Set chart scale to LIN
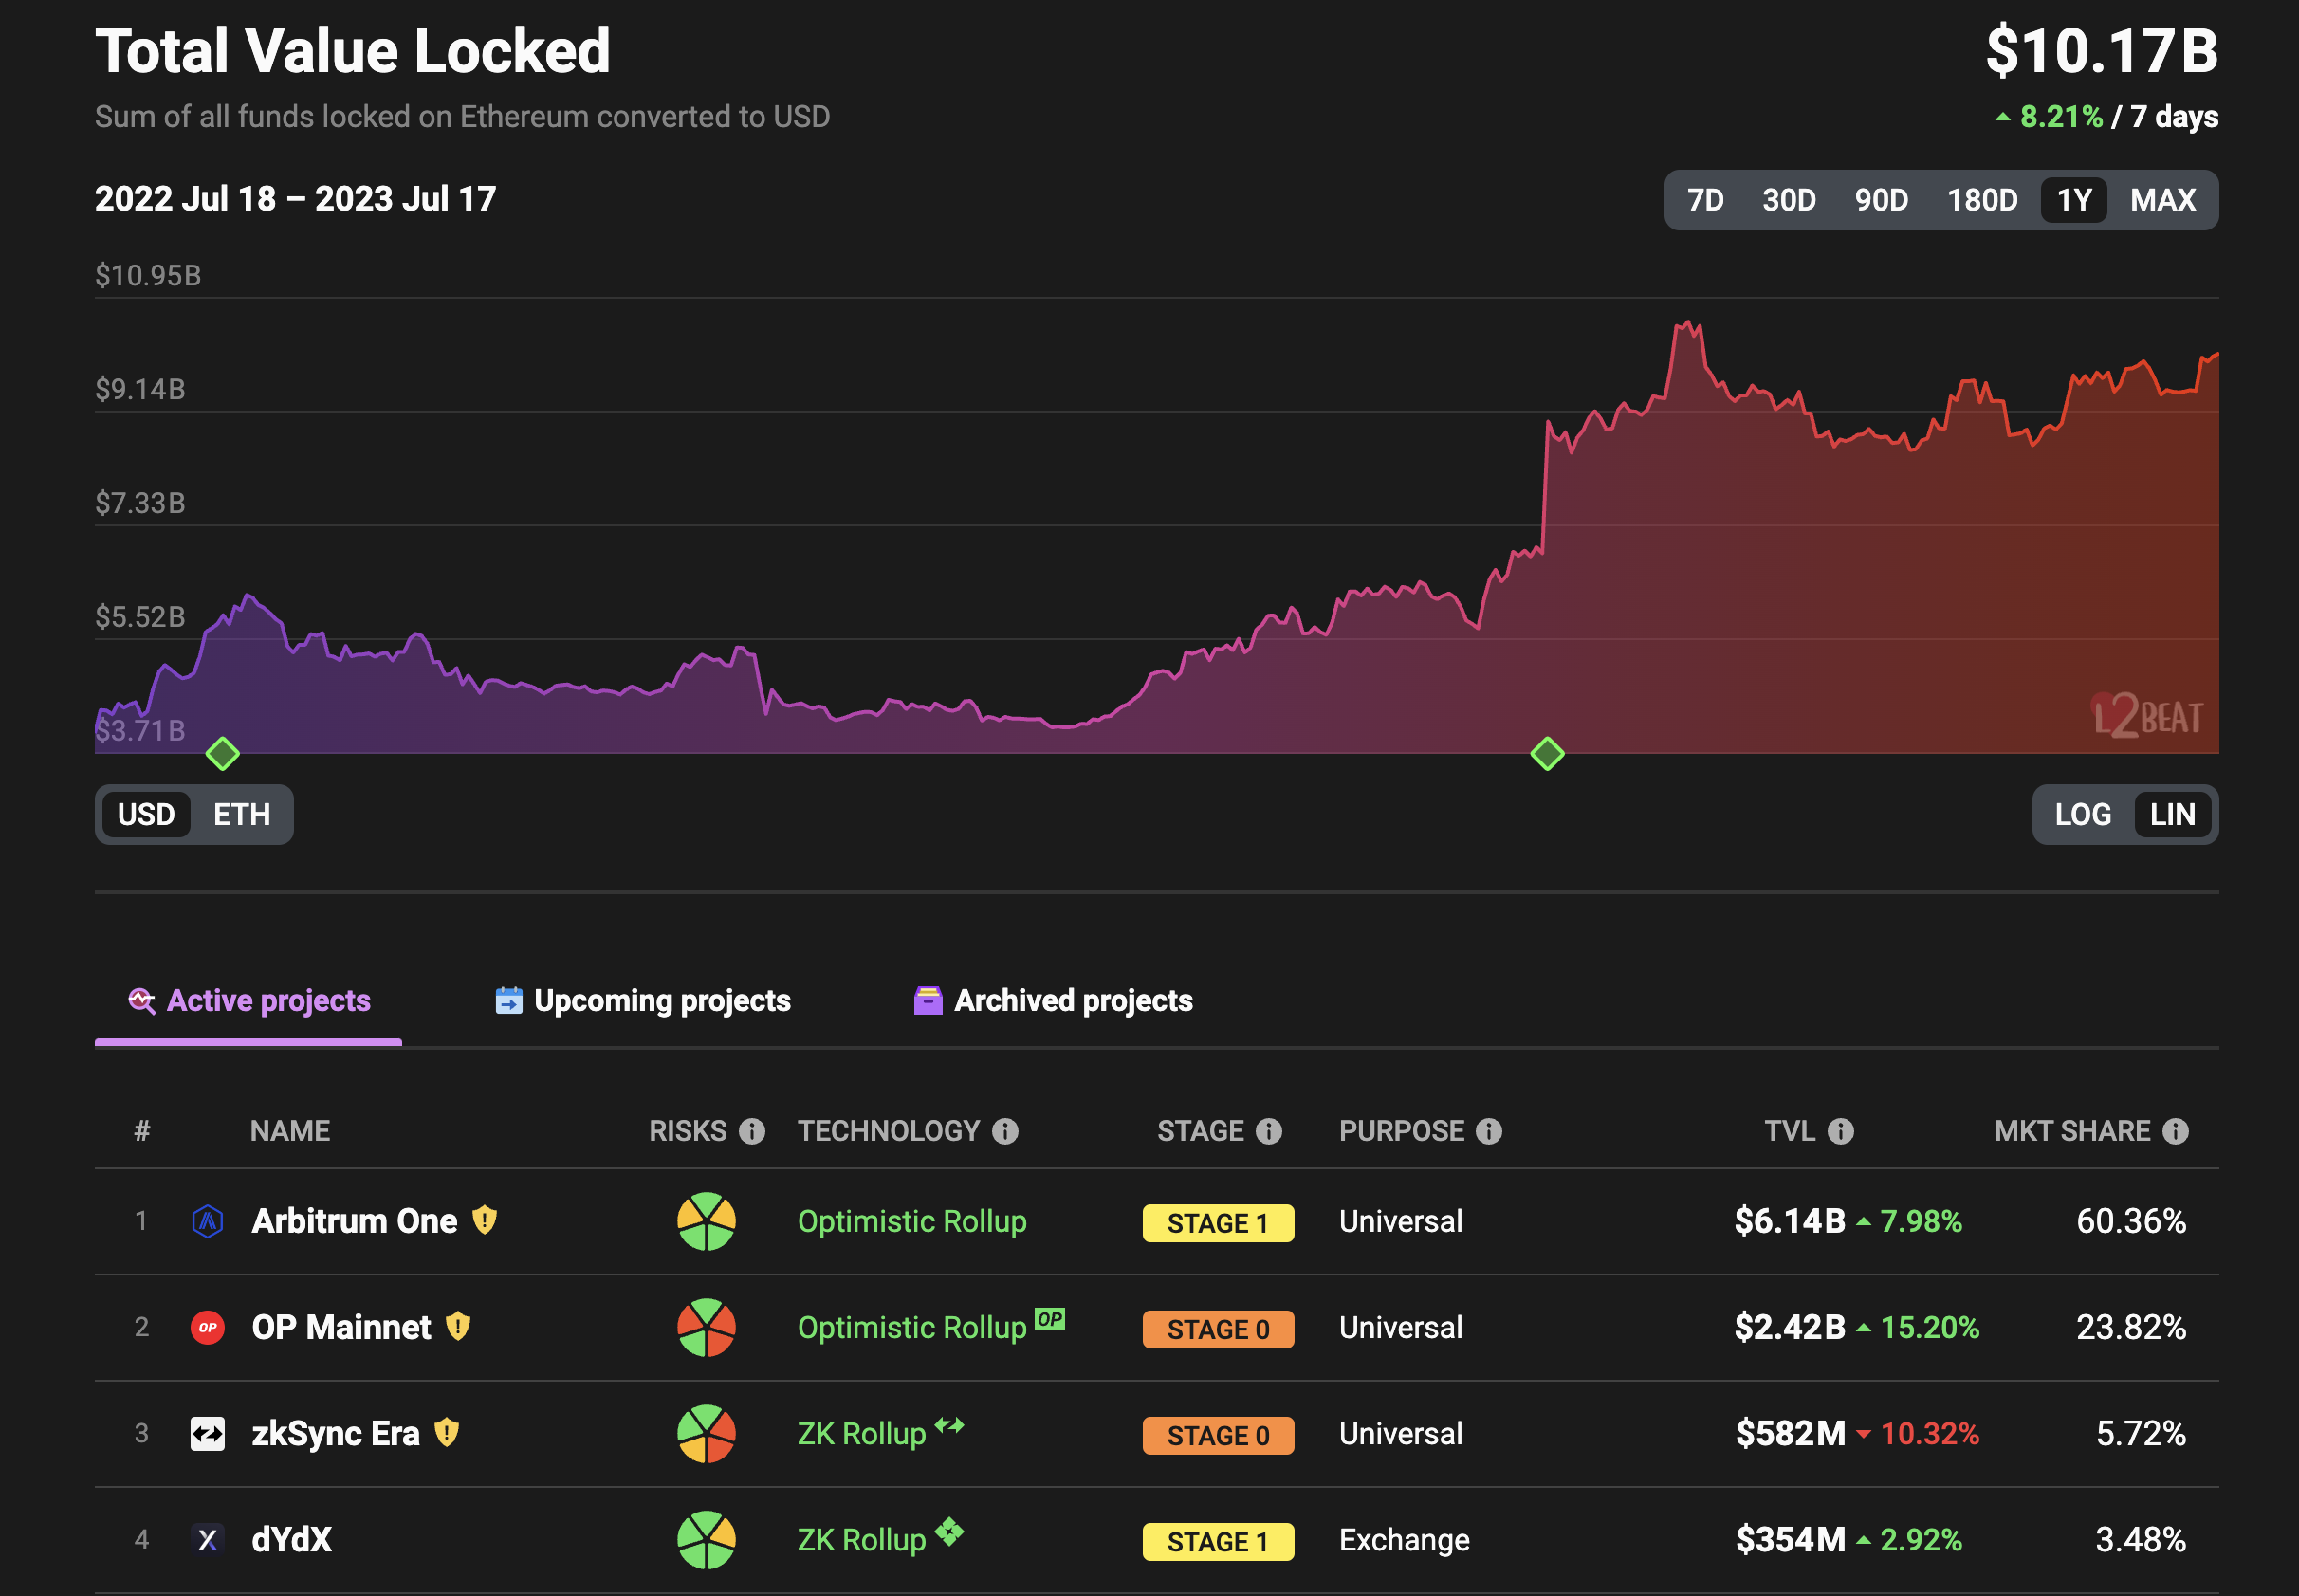The width and height of the screenshot is (2299, 1596). click(x=2173, y=815)
